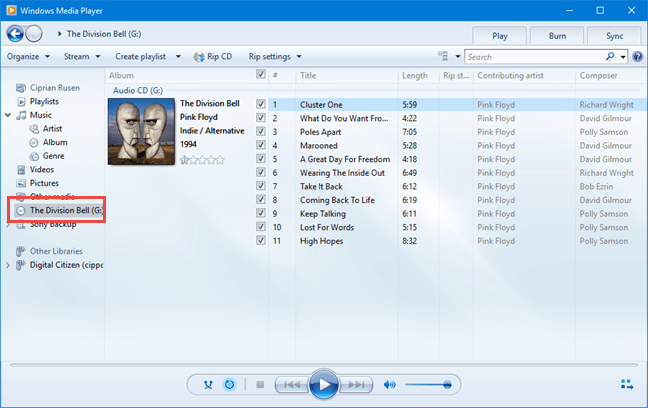The image size is (648, 408).
Task: Open the search options dropdown arrow
Action: click(x=623, y=57)
